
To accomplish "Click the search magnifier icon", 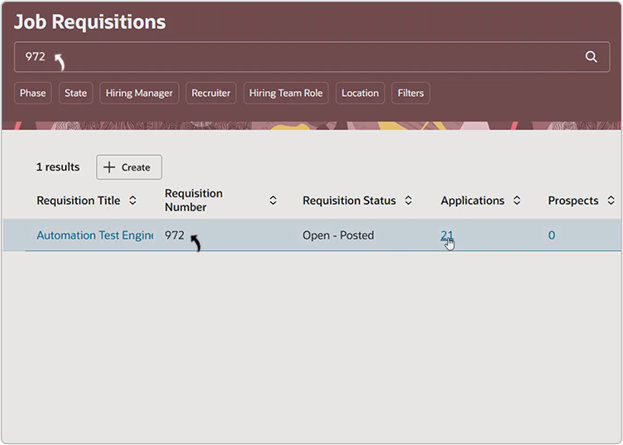I will click(x=591, y=57).
